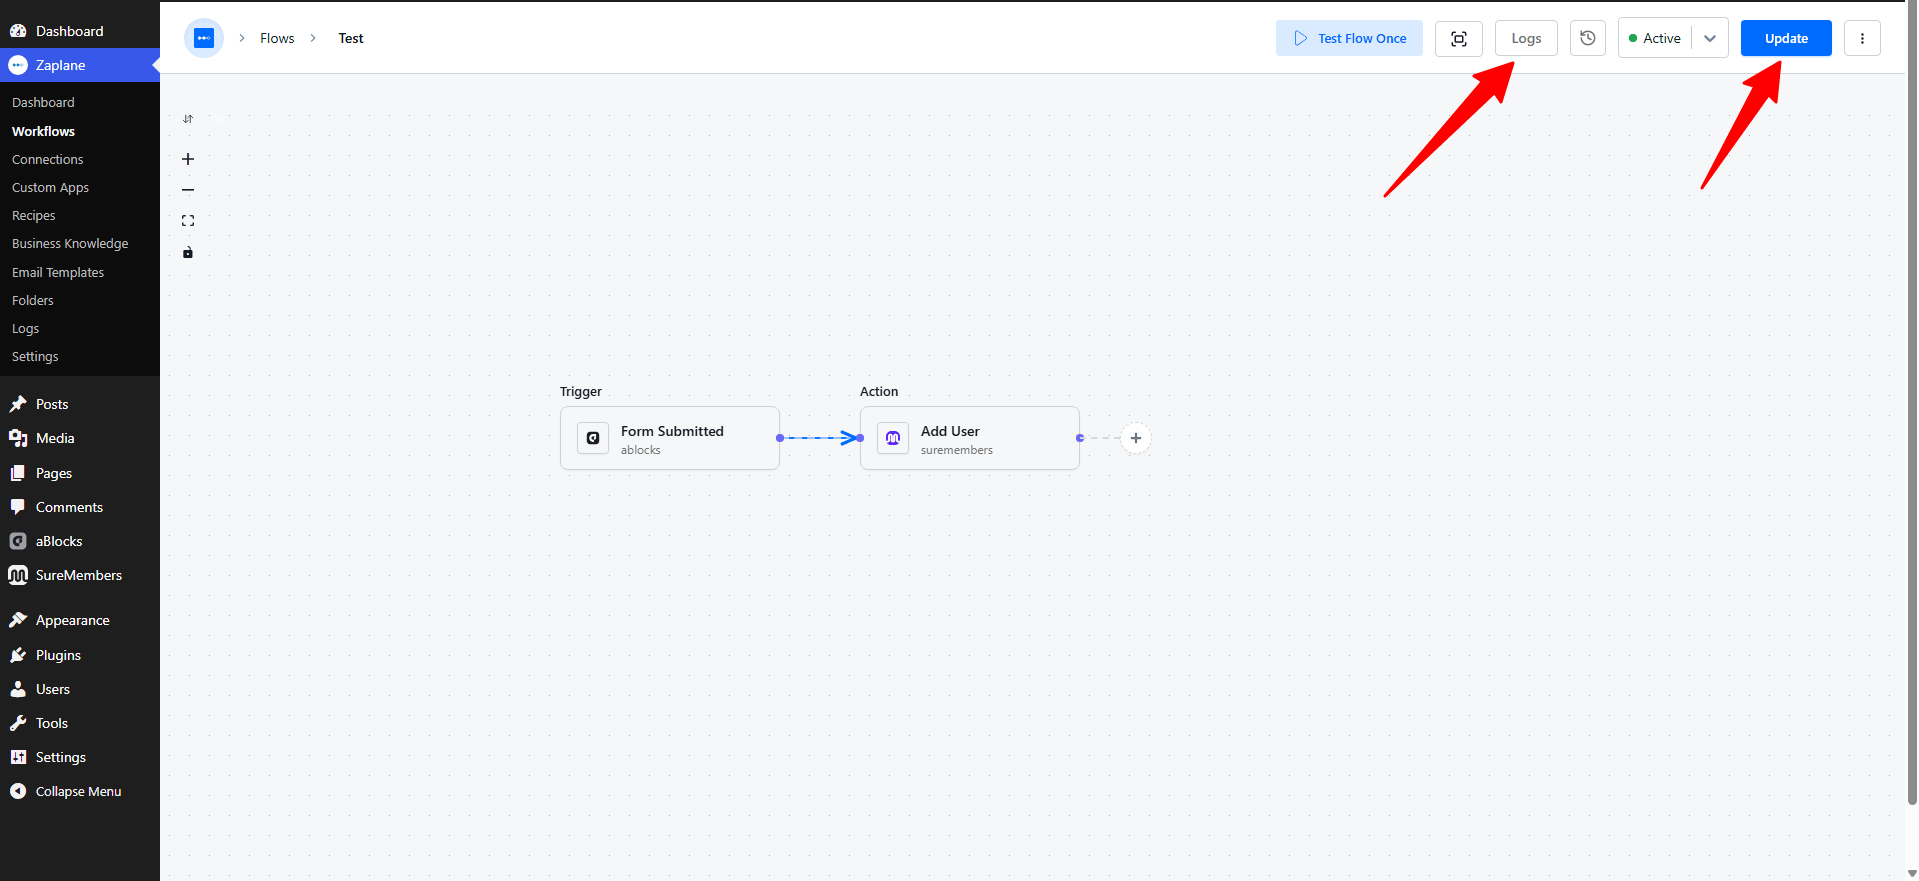Image resolution: width=1919 pixels, height=881 pixels.
Task: Click the Active status button
Action: click(x=1655, y=38)
